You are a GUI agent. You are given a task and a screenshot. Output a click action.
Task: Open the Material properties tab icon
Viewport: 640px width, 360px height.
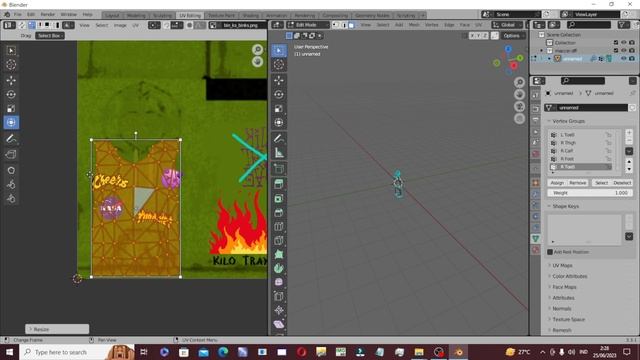pos(536,249)
